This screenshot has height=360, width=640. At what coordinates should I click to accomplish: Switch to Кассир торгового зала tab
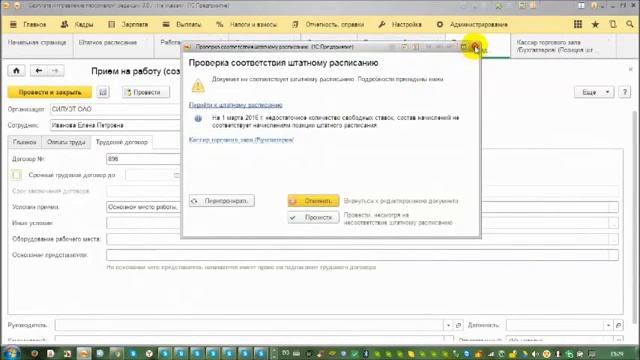click(x=563, y=46)
